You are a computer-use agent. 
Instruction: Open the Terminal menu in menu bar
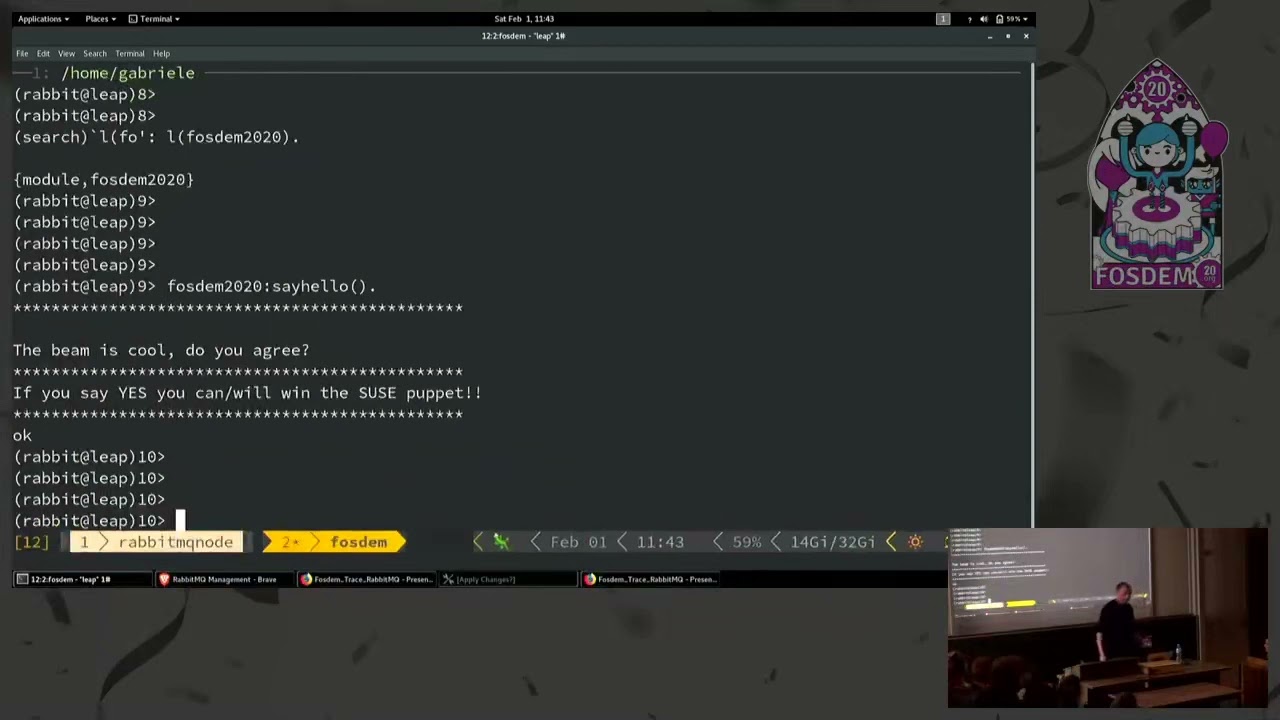coord(129,53)
